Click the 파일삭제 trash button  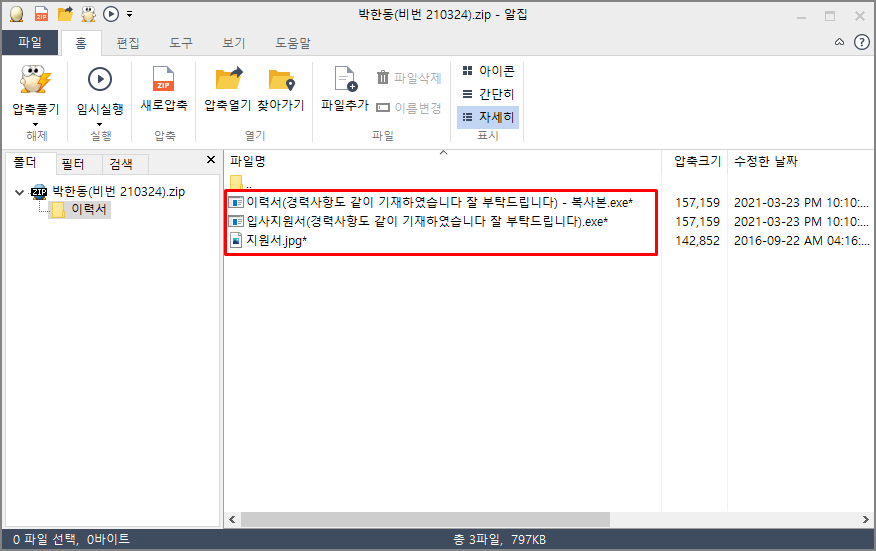409,78
